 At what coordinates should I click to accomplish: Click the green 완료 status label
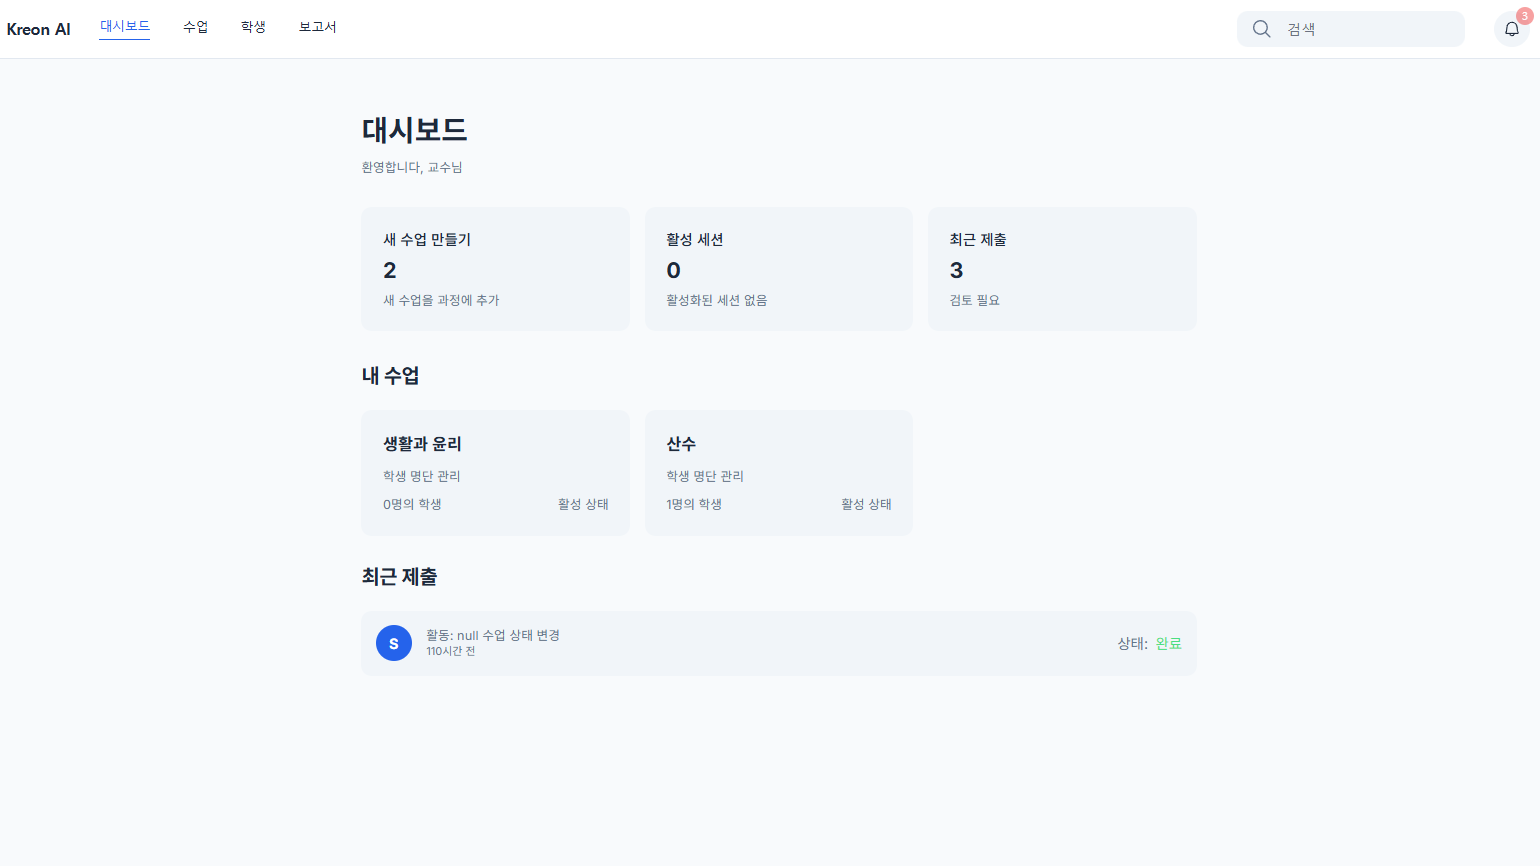click(1168, 644)
